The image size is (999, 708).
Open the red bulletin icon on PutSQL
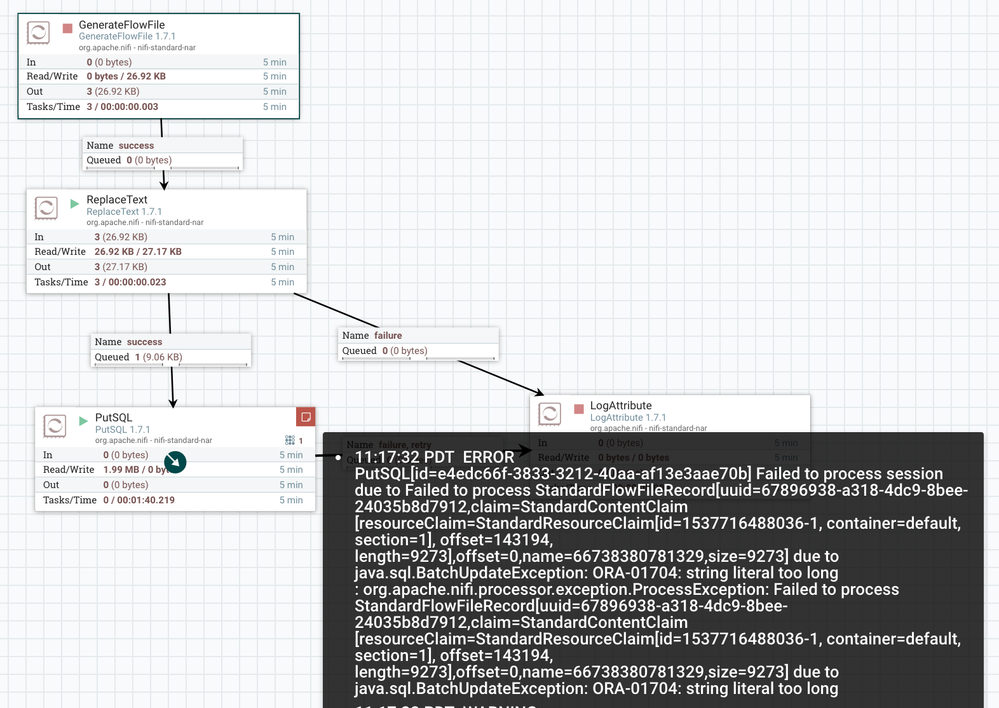click(306, 417)
